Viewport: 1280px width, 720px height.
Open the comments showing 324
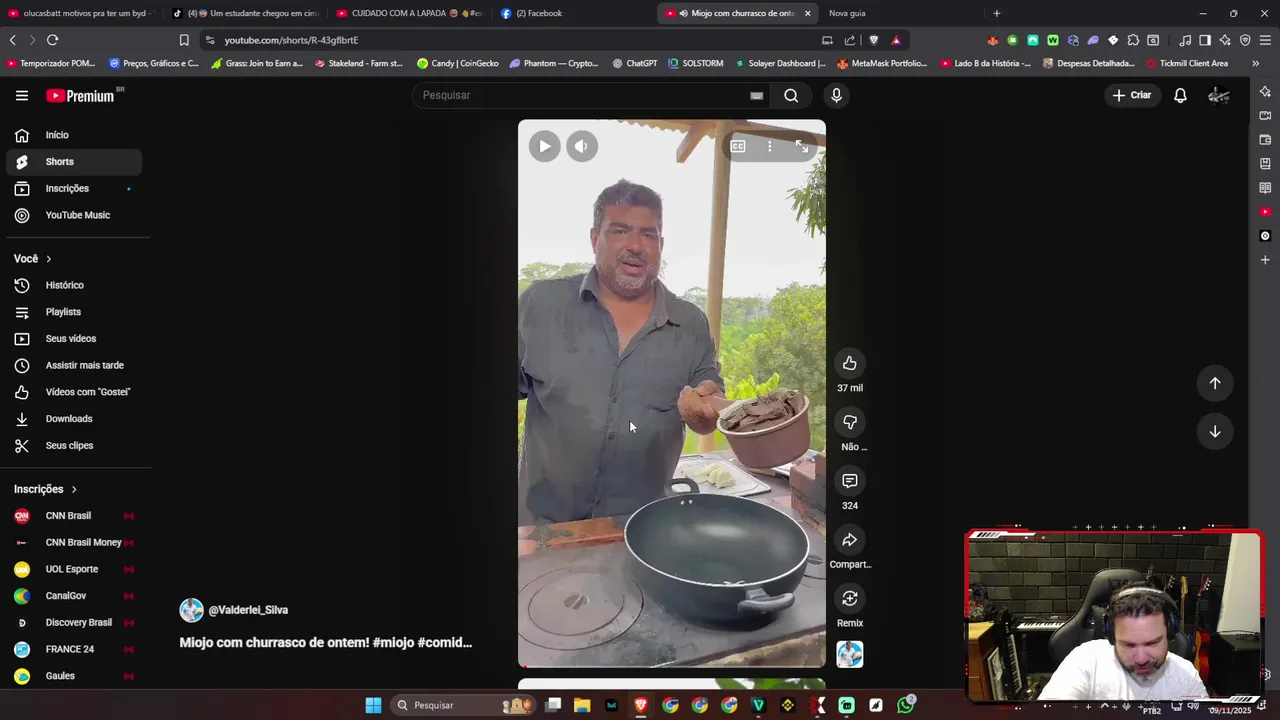(x=850, y=481)
